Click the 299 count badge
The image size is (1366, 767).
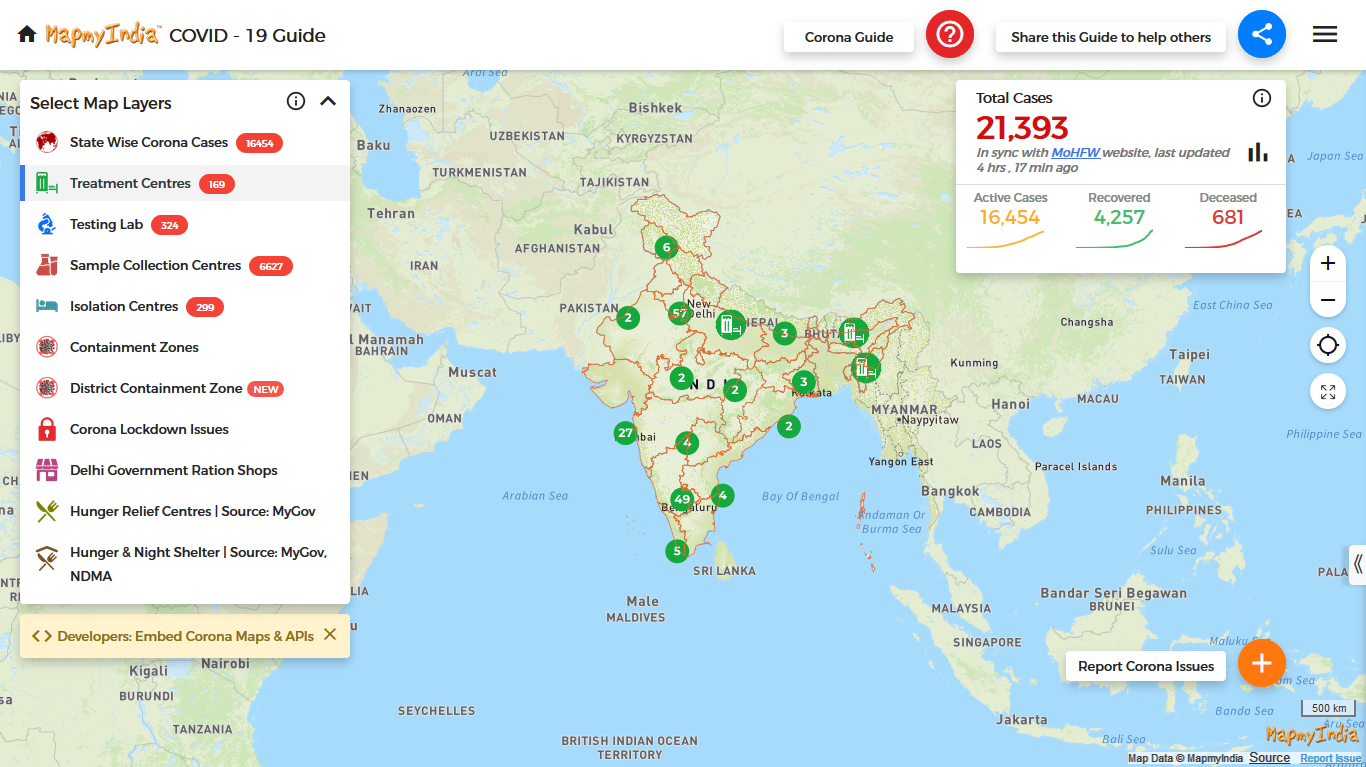pos(205,307)
